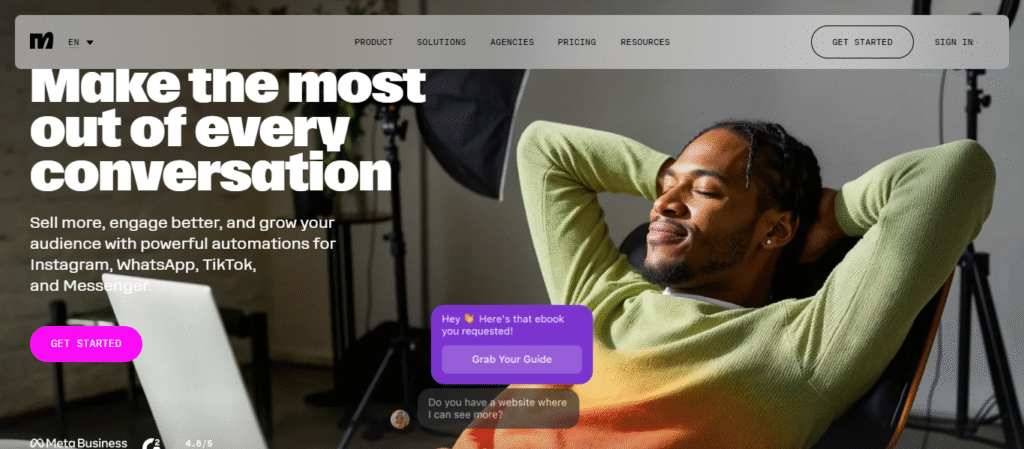1024x449 pixels.
Task: Click the Grab Your Guide button
Action: (x=512, y=360)
